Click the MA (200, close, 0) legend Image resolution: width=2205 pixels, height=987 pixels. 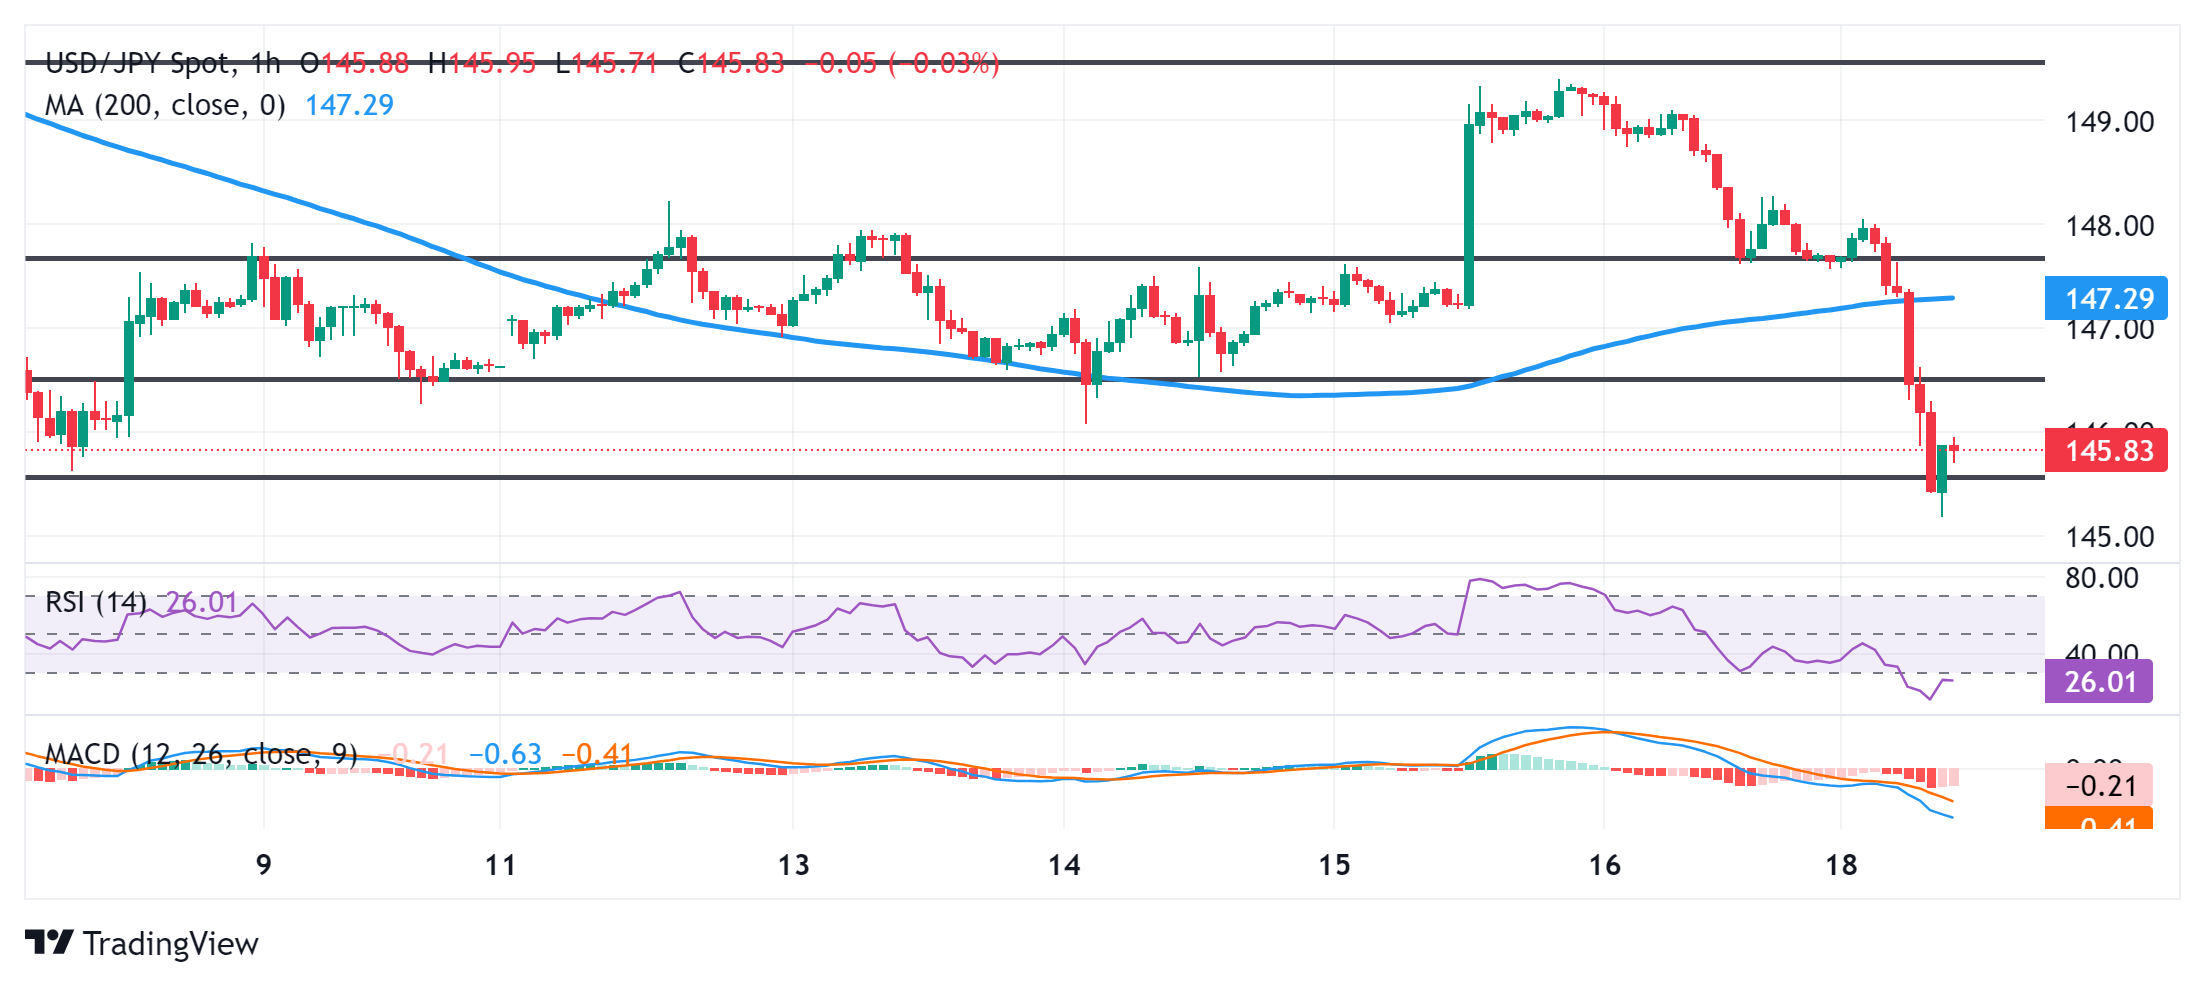[165, 105]
